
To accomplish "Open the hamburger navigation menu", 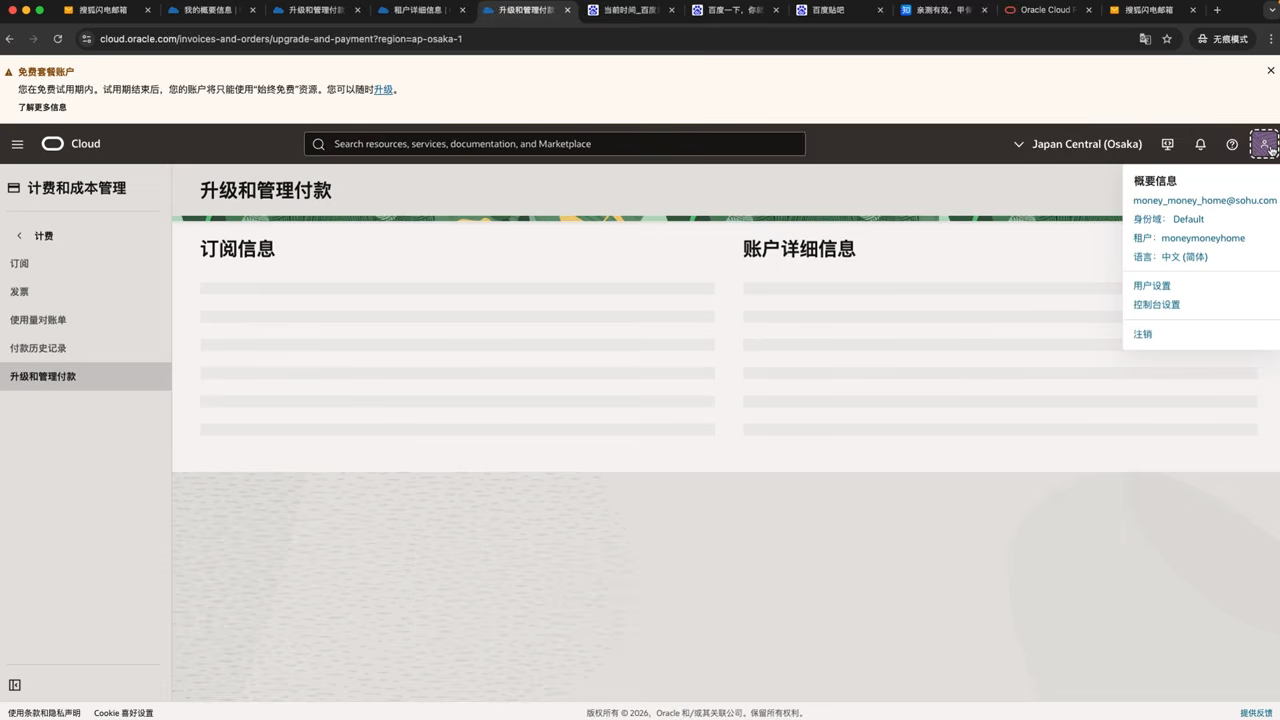I will pyautogui.click(x=17, y=144).
